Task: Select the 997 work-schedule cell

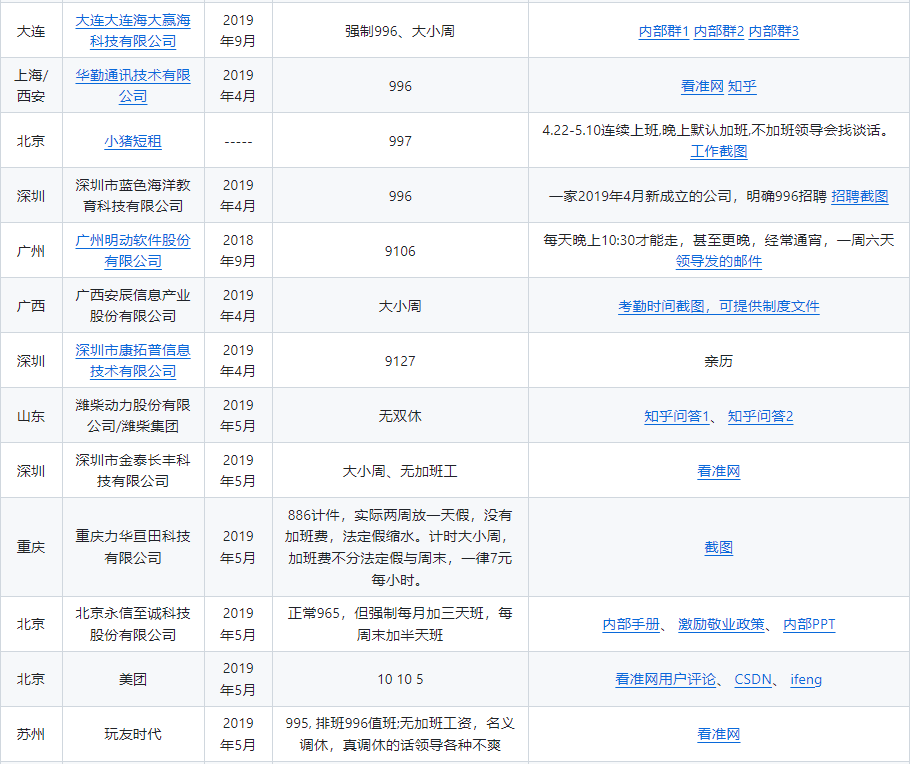Action: point(400,140)
